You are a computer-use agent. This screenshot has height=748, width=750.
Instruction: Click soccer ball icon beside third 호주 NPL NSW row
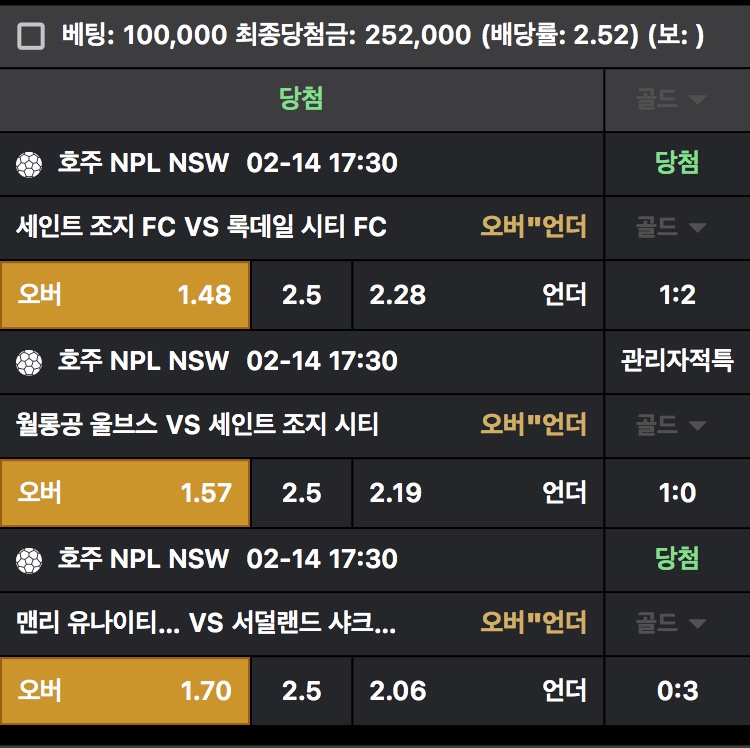(x=29, y=560)
